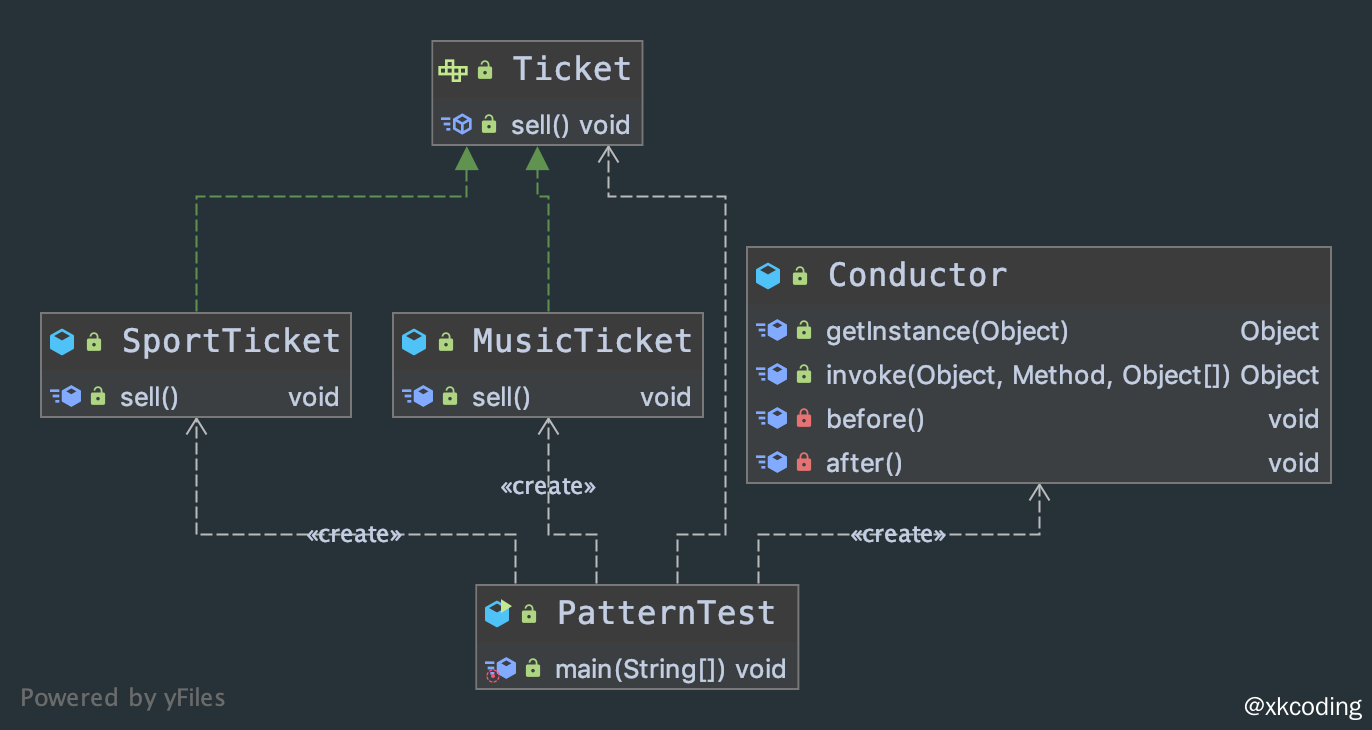The image size is (1372, 730).
Task: Select the PatternTest node title
Action: 666,612
